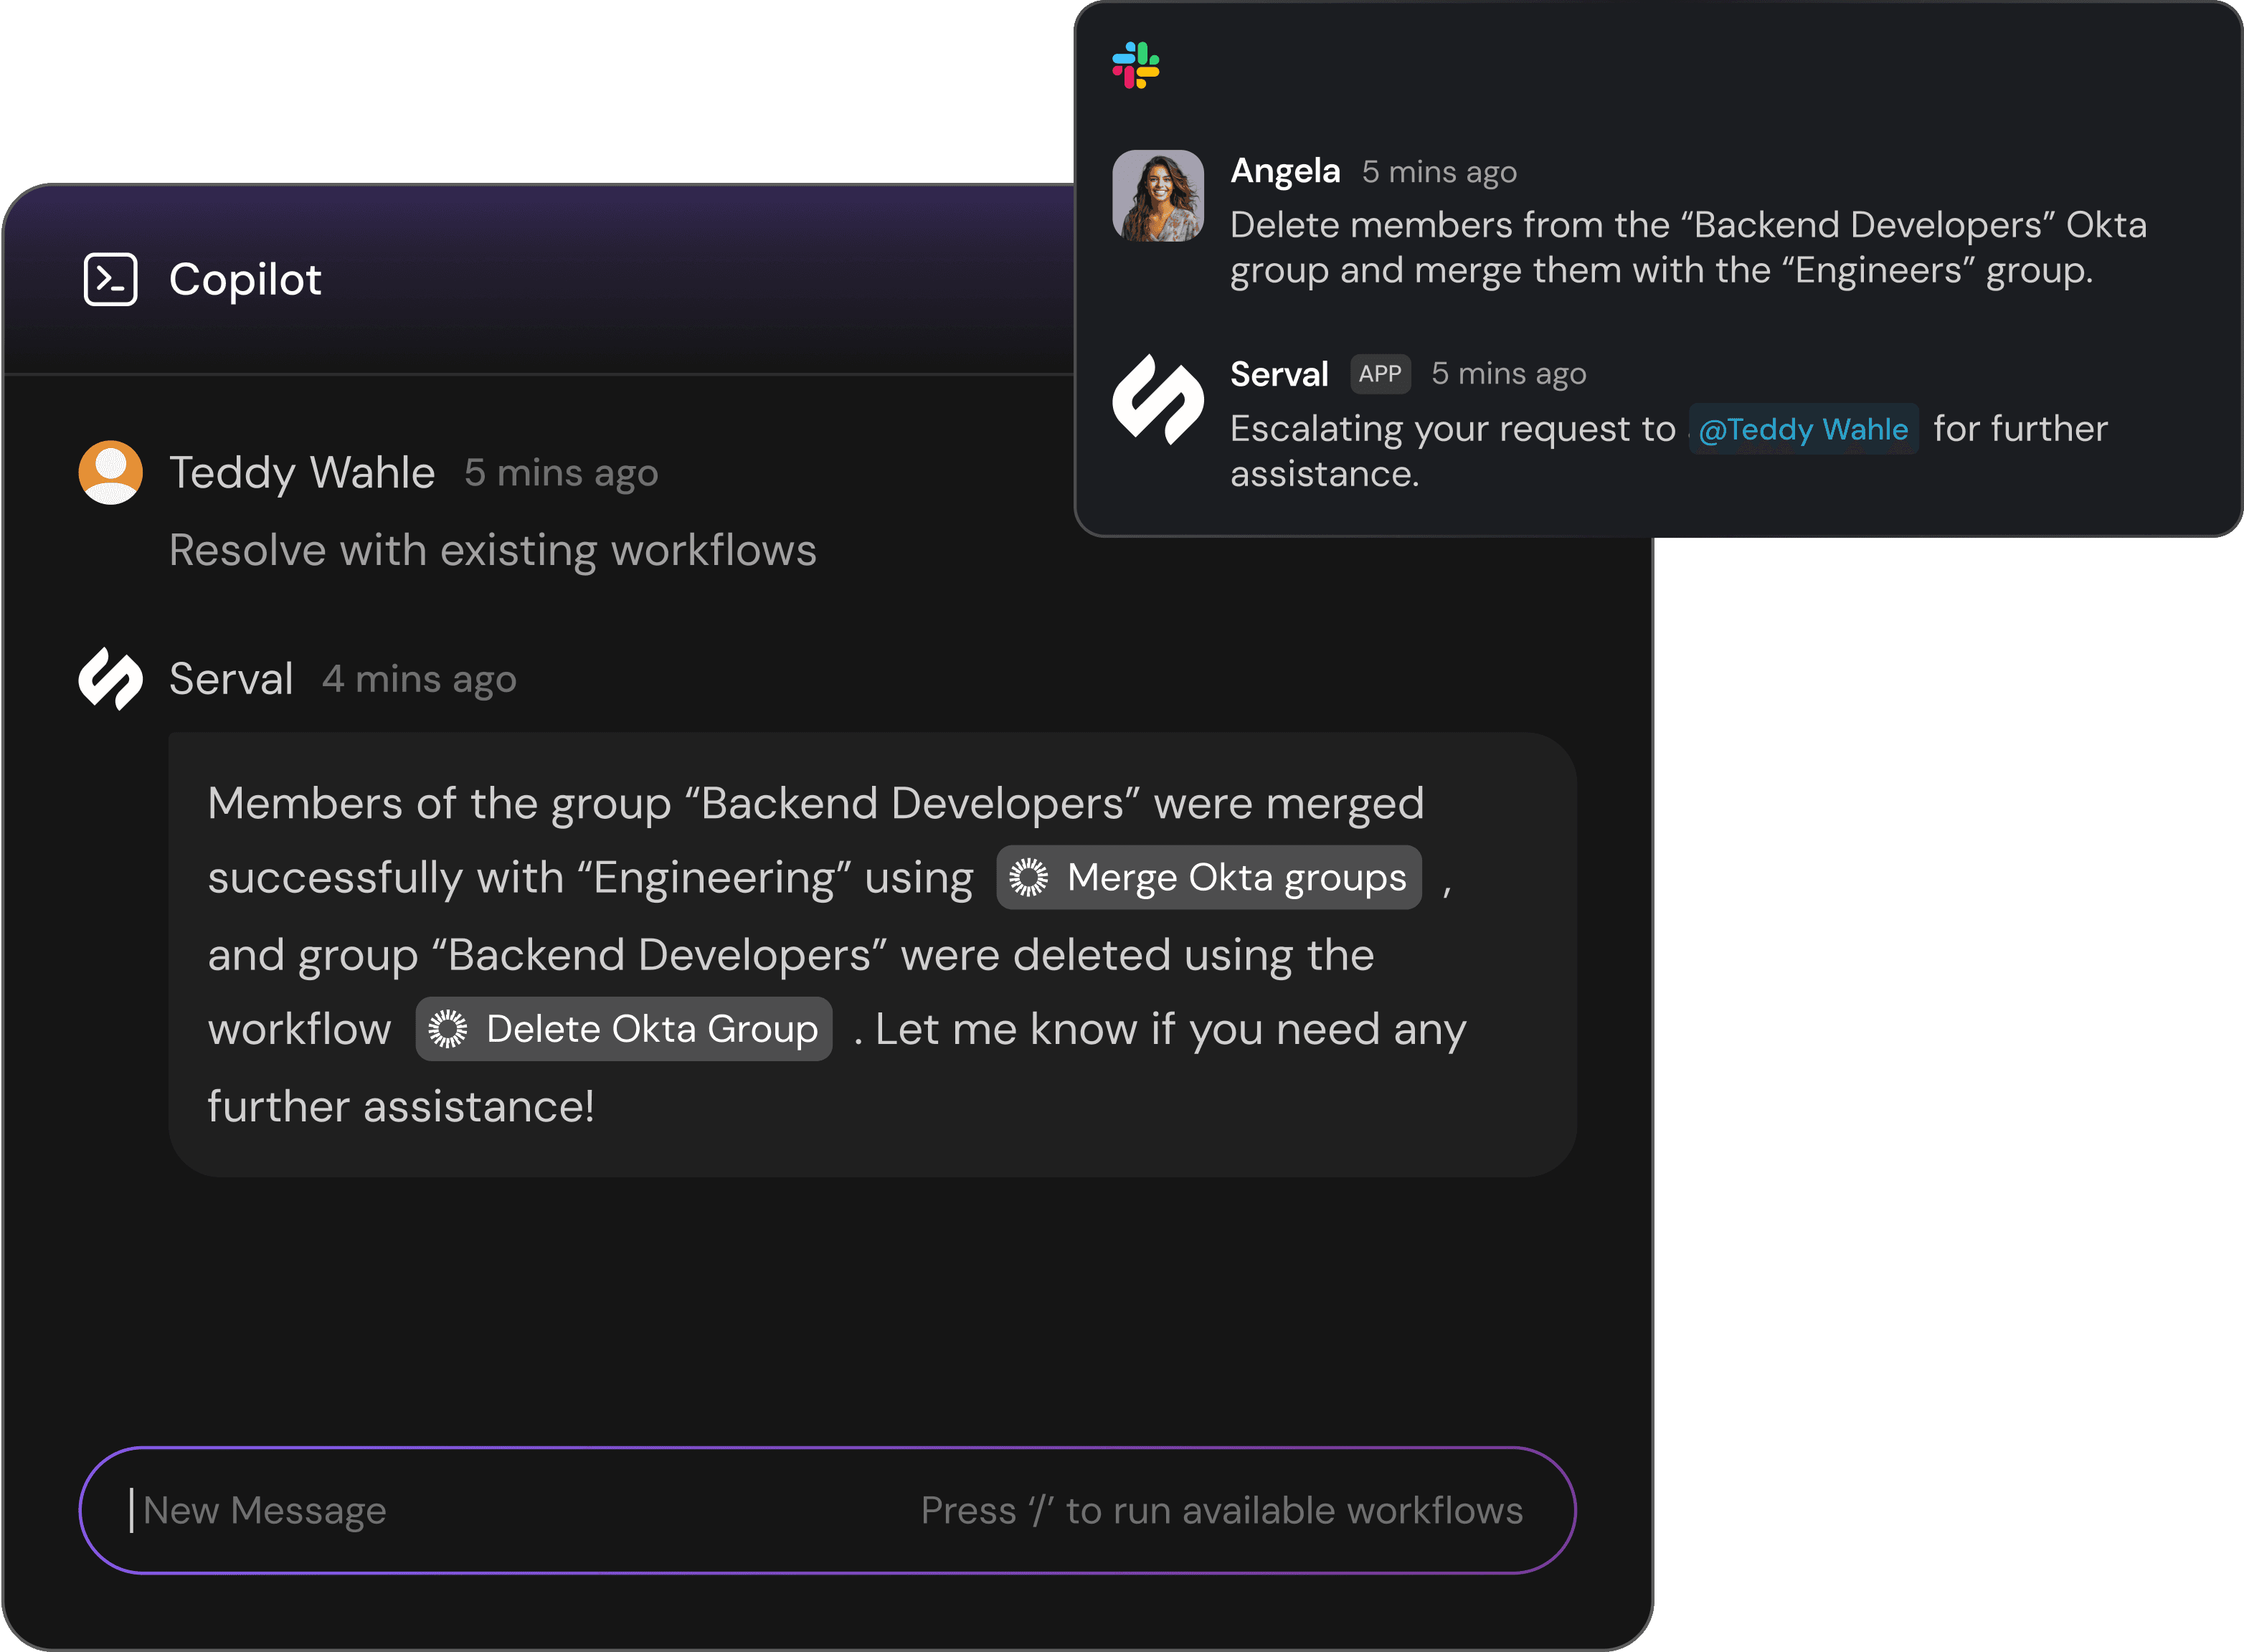Click Angela's "Delete members" request message
This screenshot has height=1652, width=2244.
(x=1688, y=248)
